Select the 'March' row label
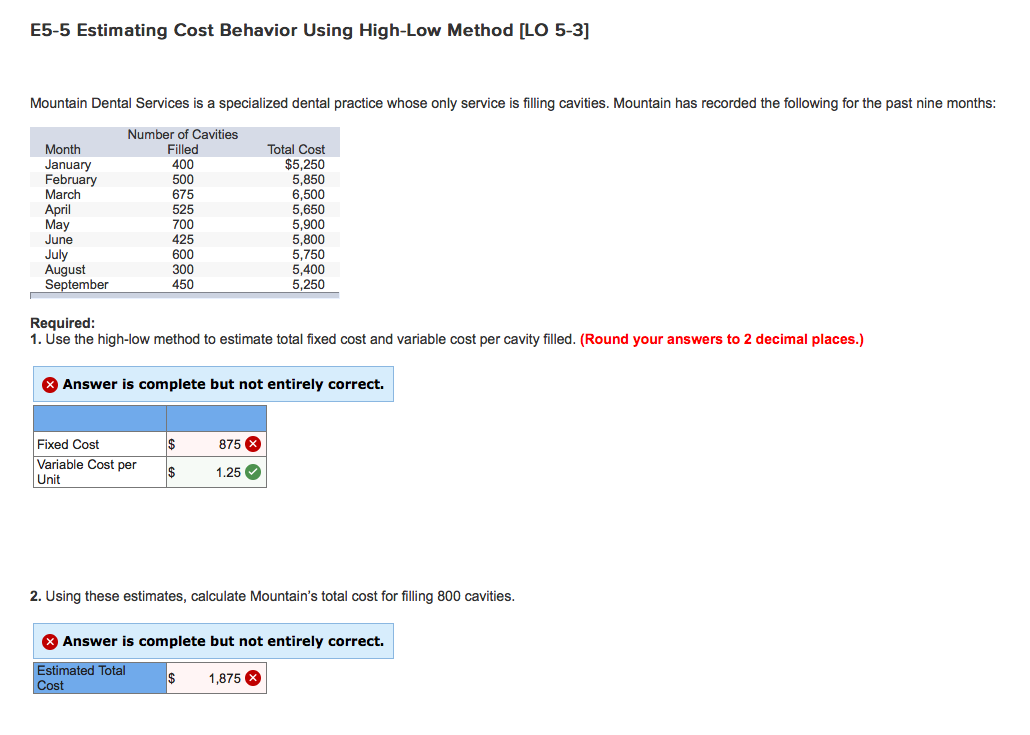Viewport: 1030px width, 735px height. [62, 194]
